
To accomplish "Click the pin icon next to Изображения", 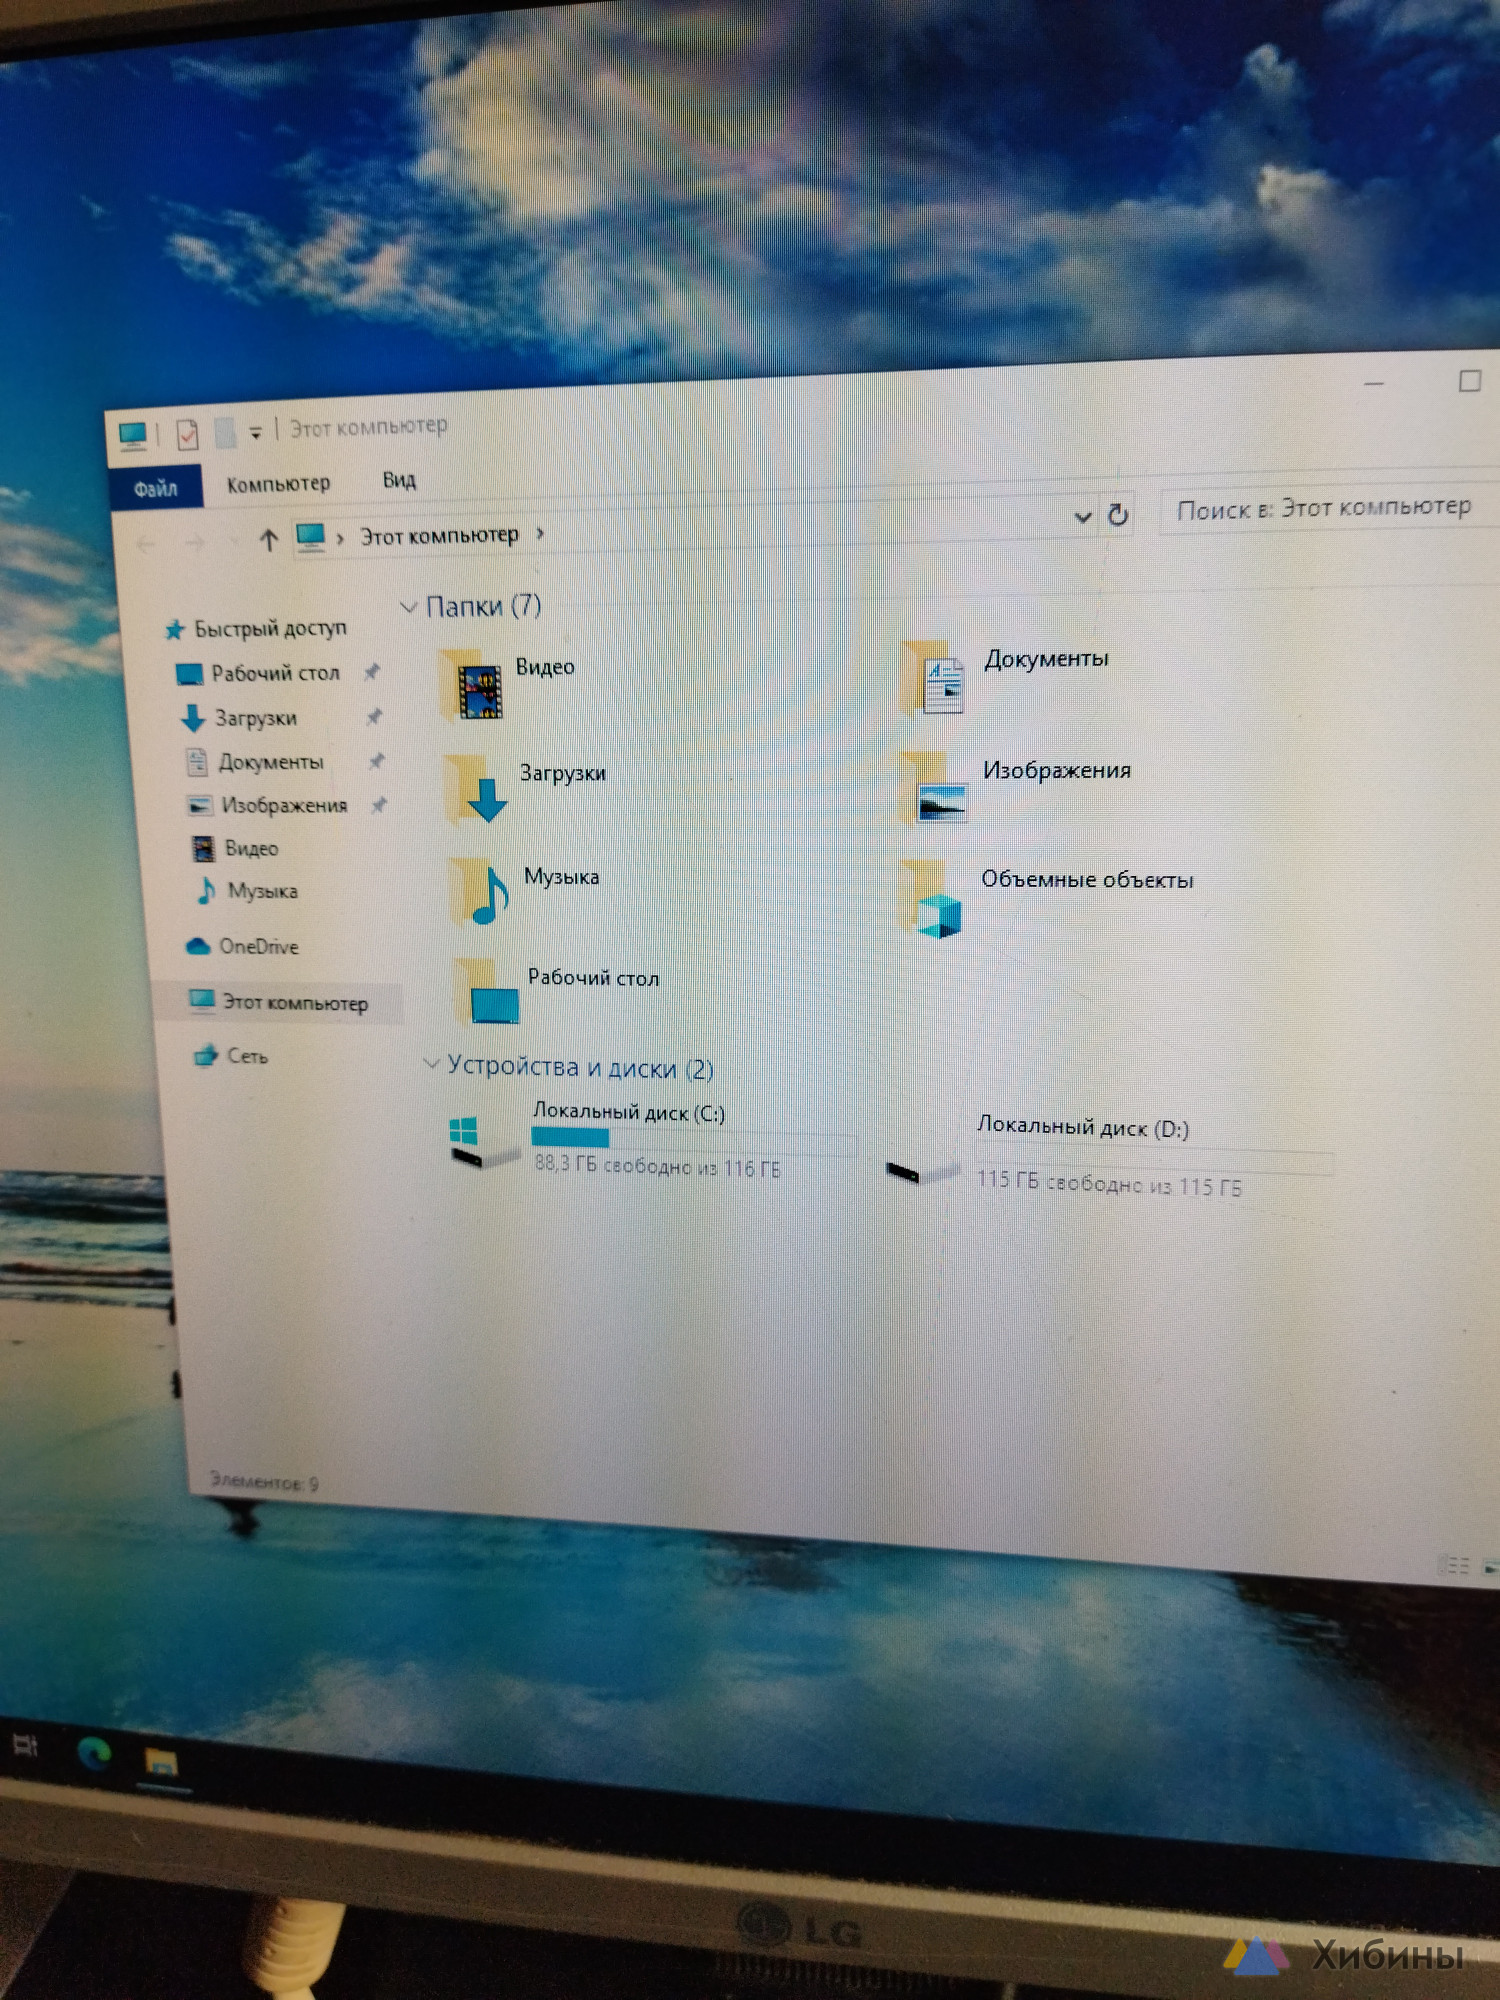I will pos(380,804).
